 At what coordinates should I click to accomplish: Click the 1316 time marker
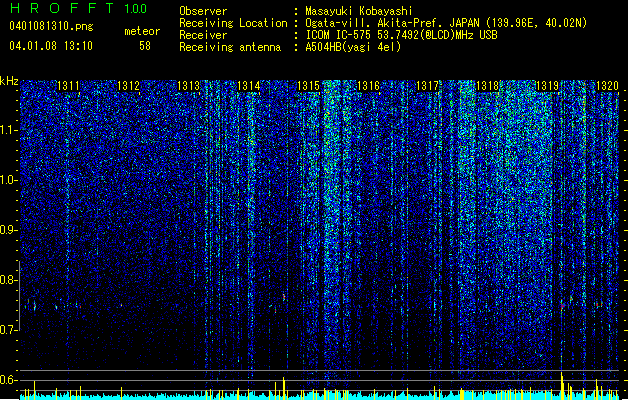(x=368, y=86)
